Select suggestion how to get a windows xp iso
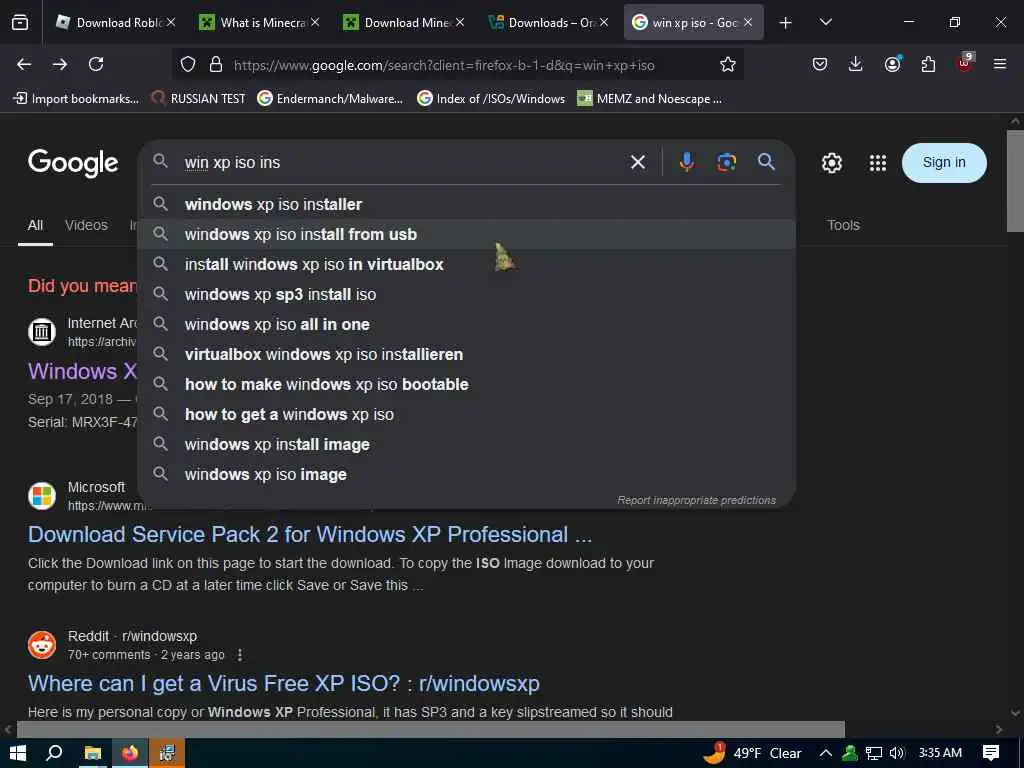Image resolution: width=1024 pixels, height=768 pixels. 466,415
